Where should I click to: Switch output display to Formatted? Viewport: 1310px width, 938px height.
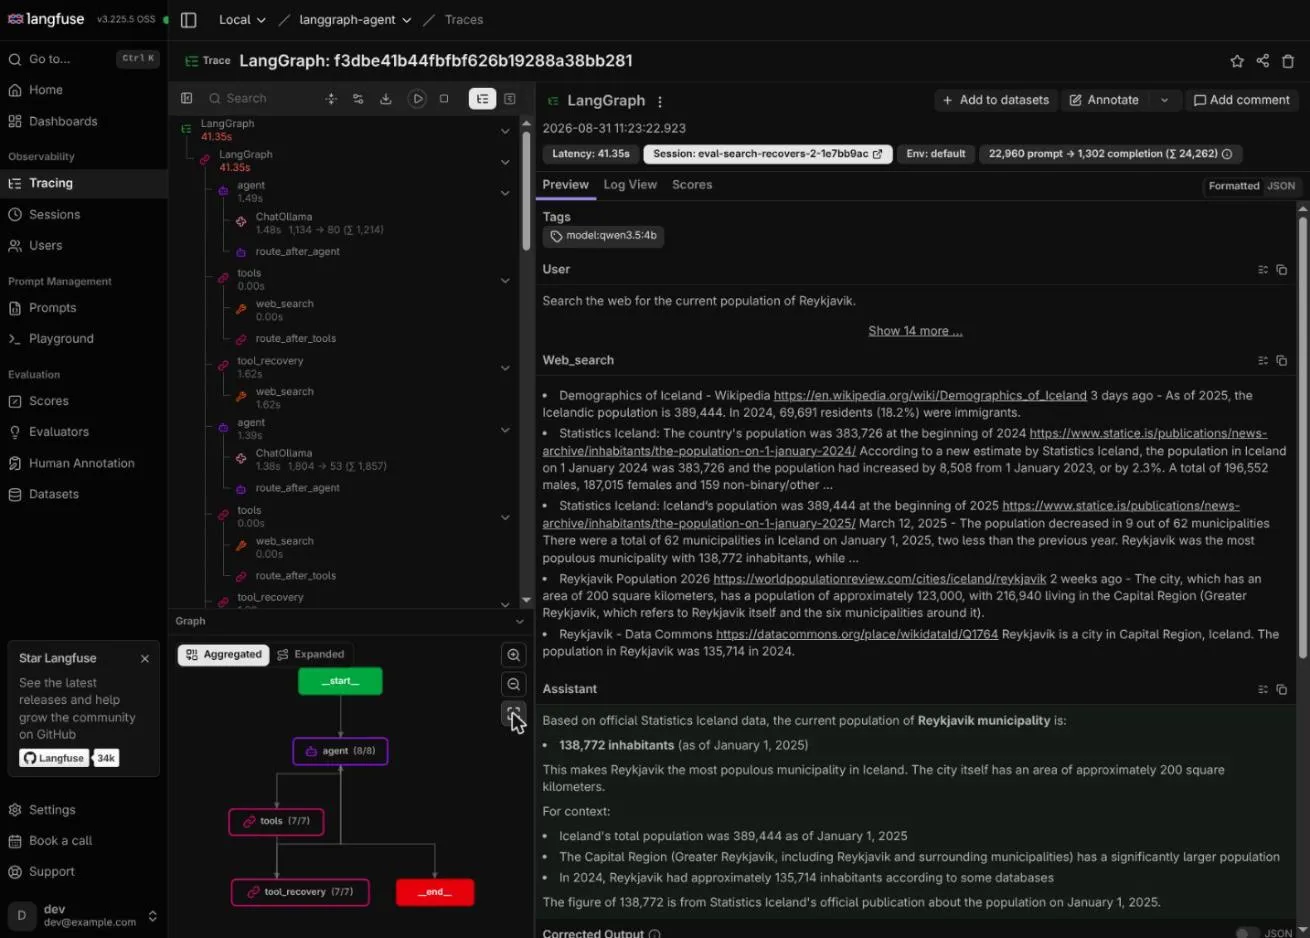point(1234,186)
